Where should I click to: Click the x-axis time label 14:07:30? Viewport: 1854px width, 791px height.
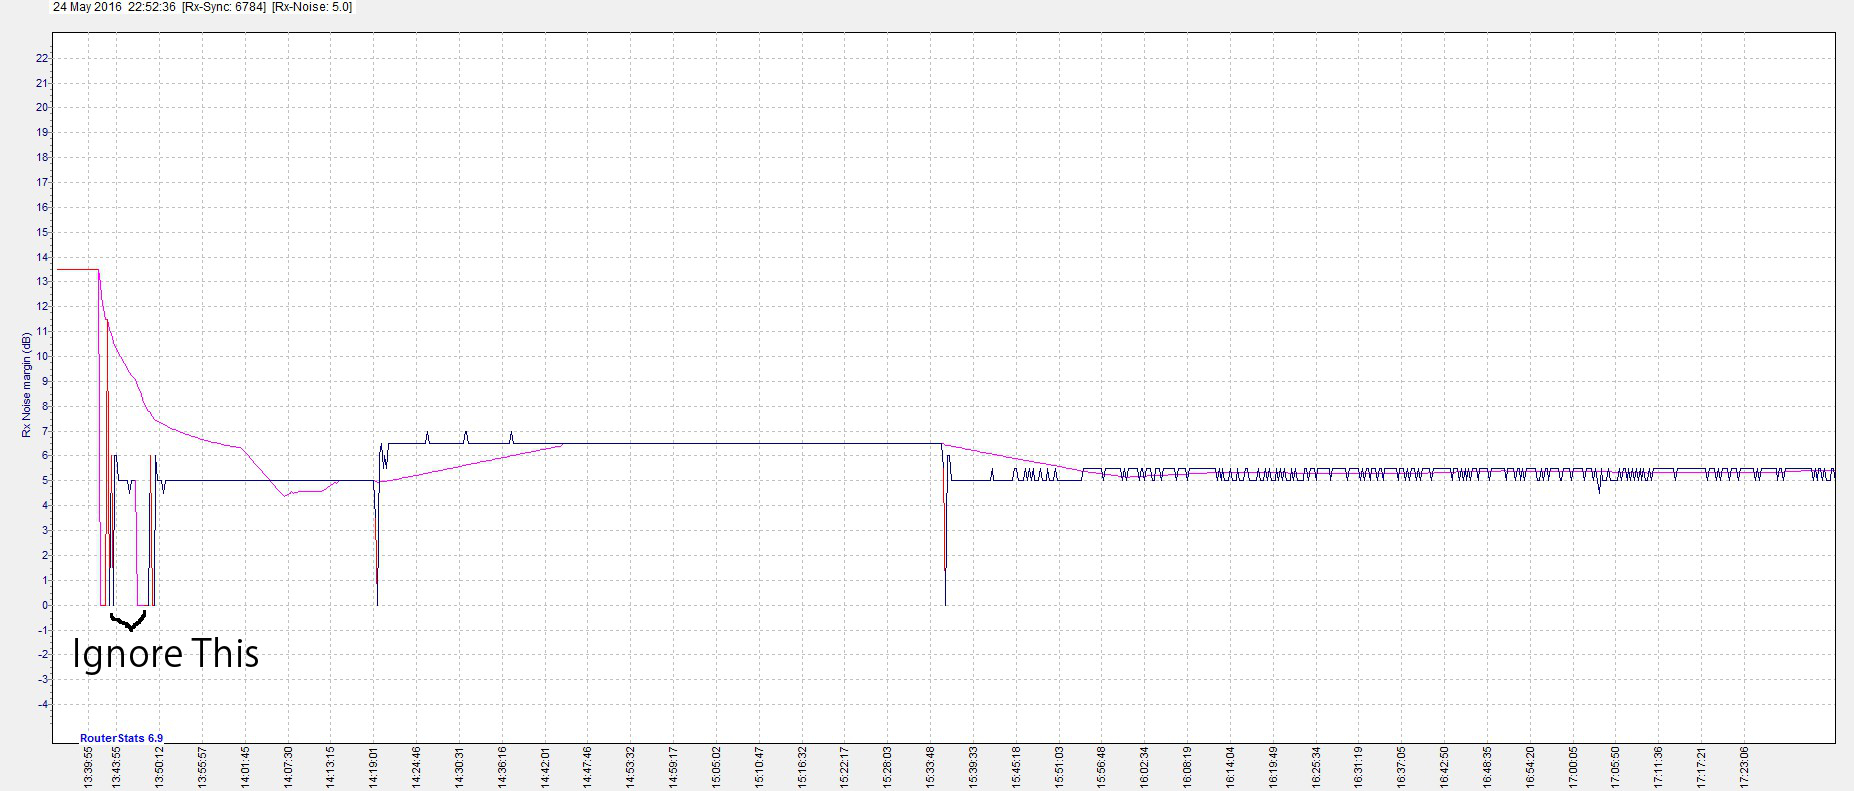(288, 768)
